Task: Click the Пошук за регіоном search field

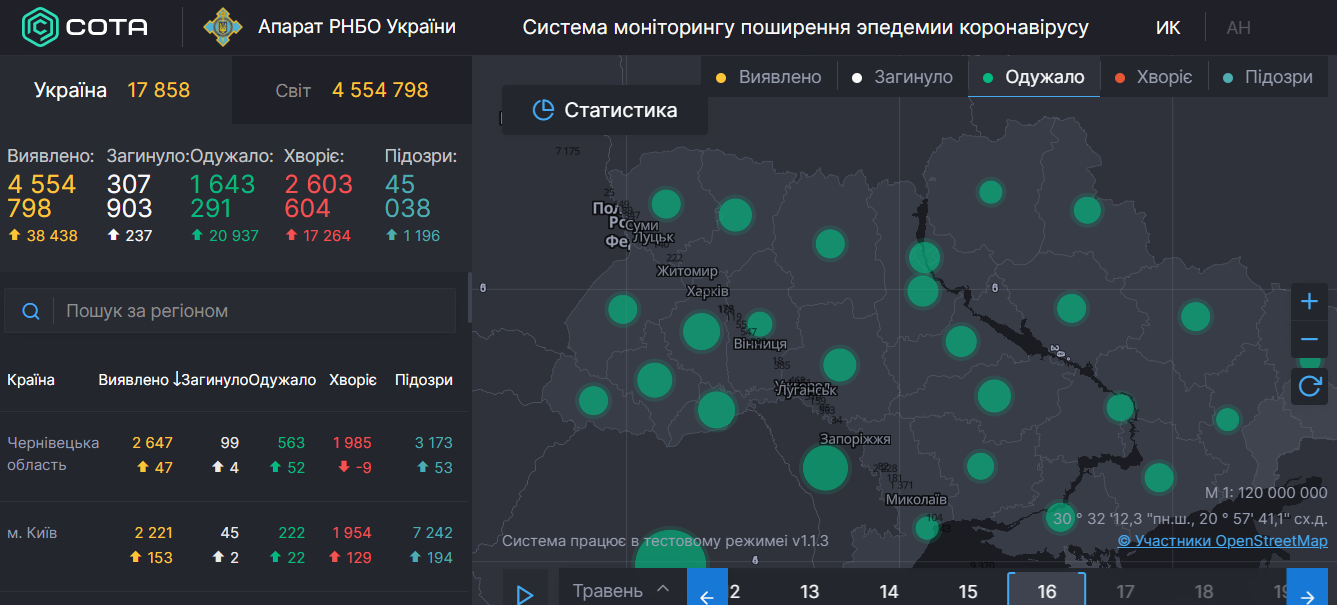Action: tap(180, 310)
